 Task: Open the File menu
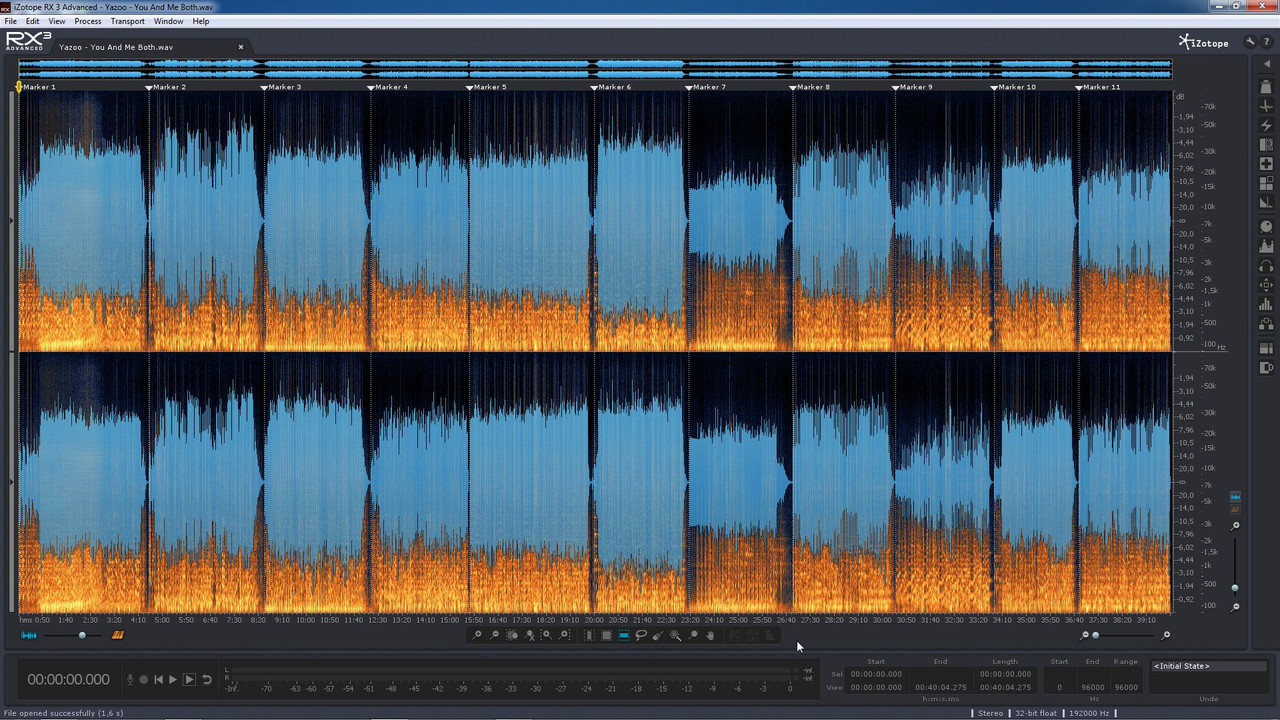point(10,21)
